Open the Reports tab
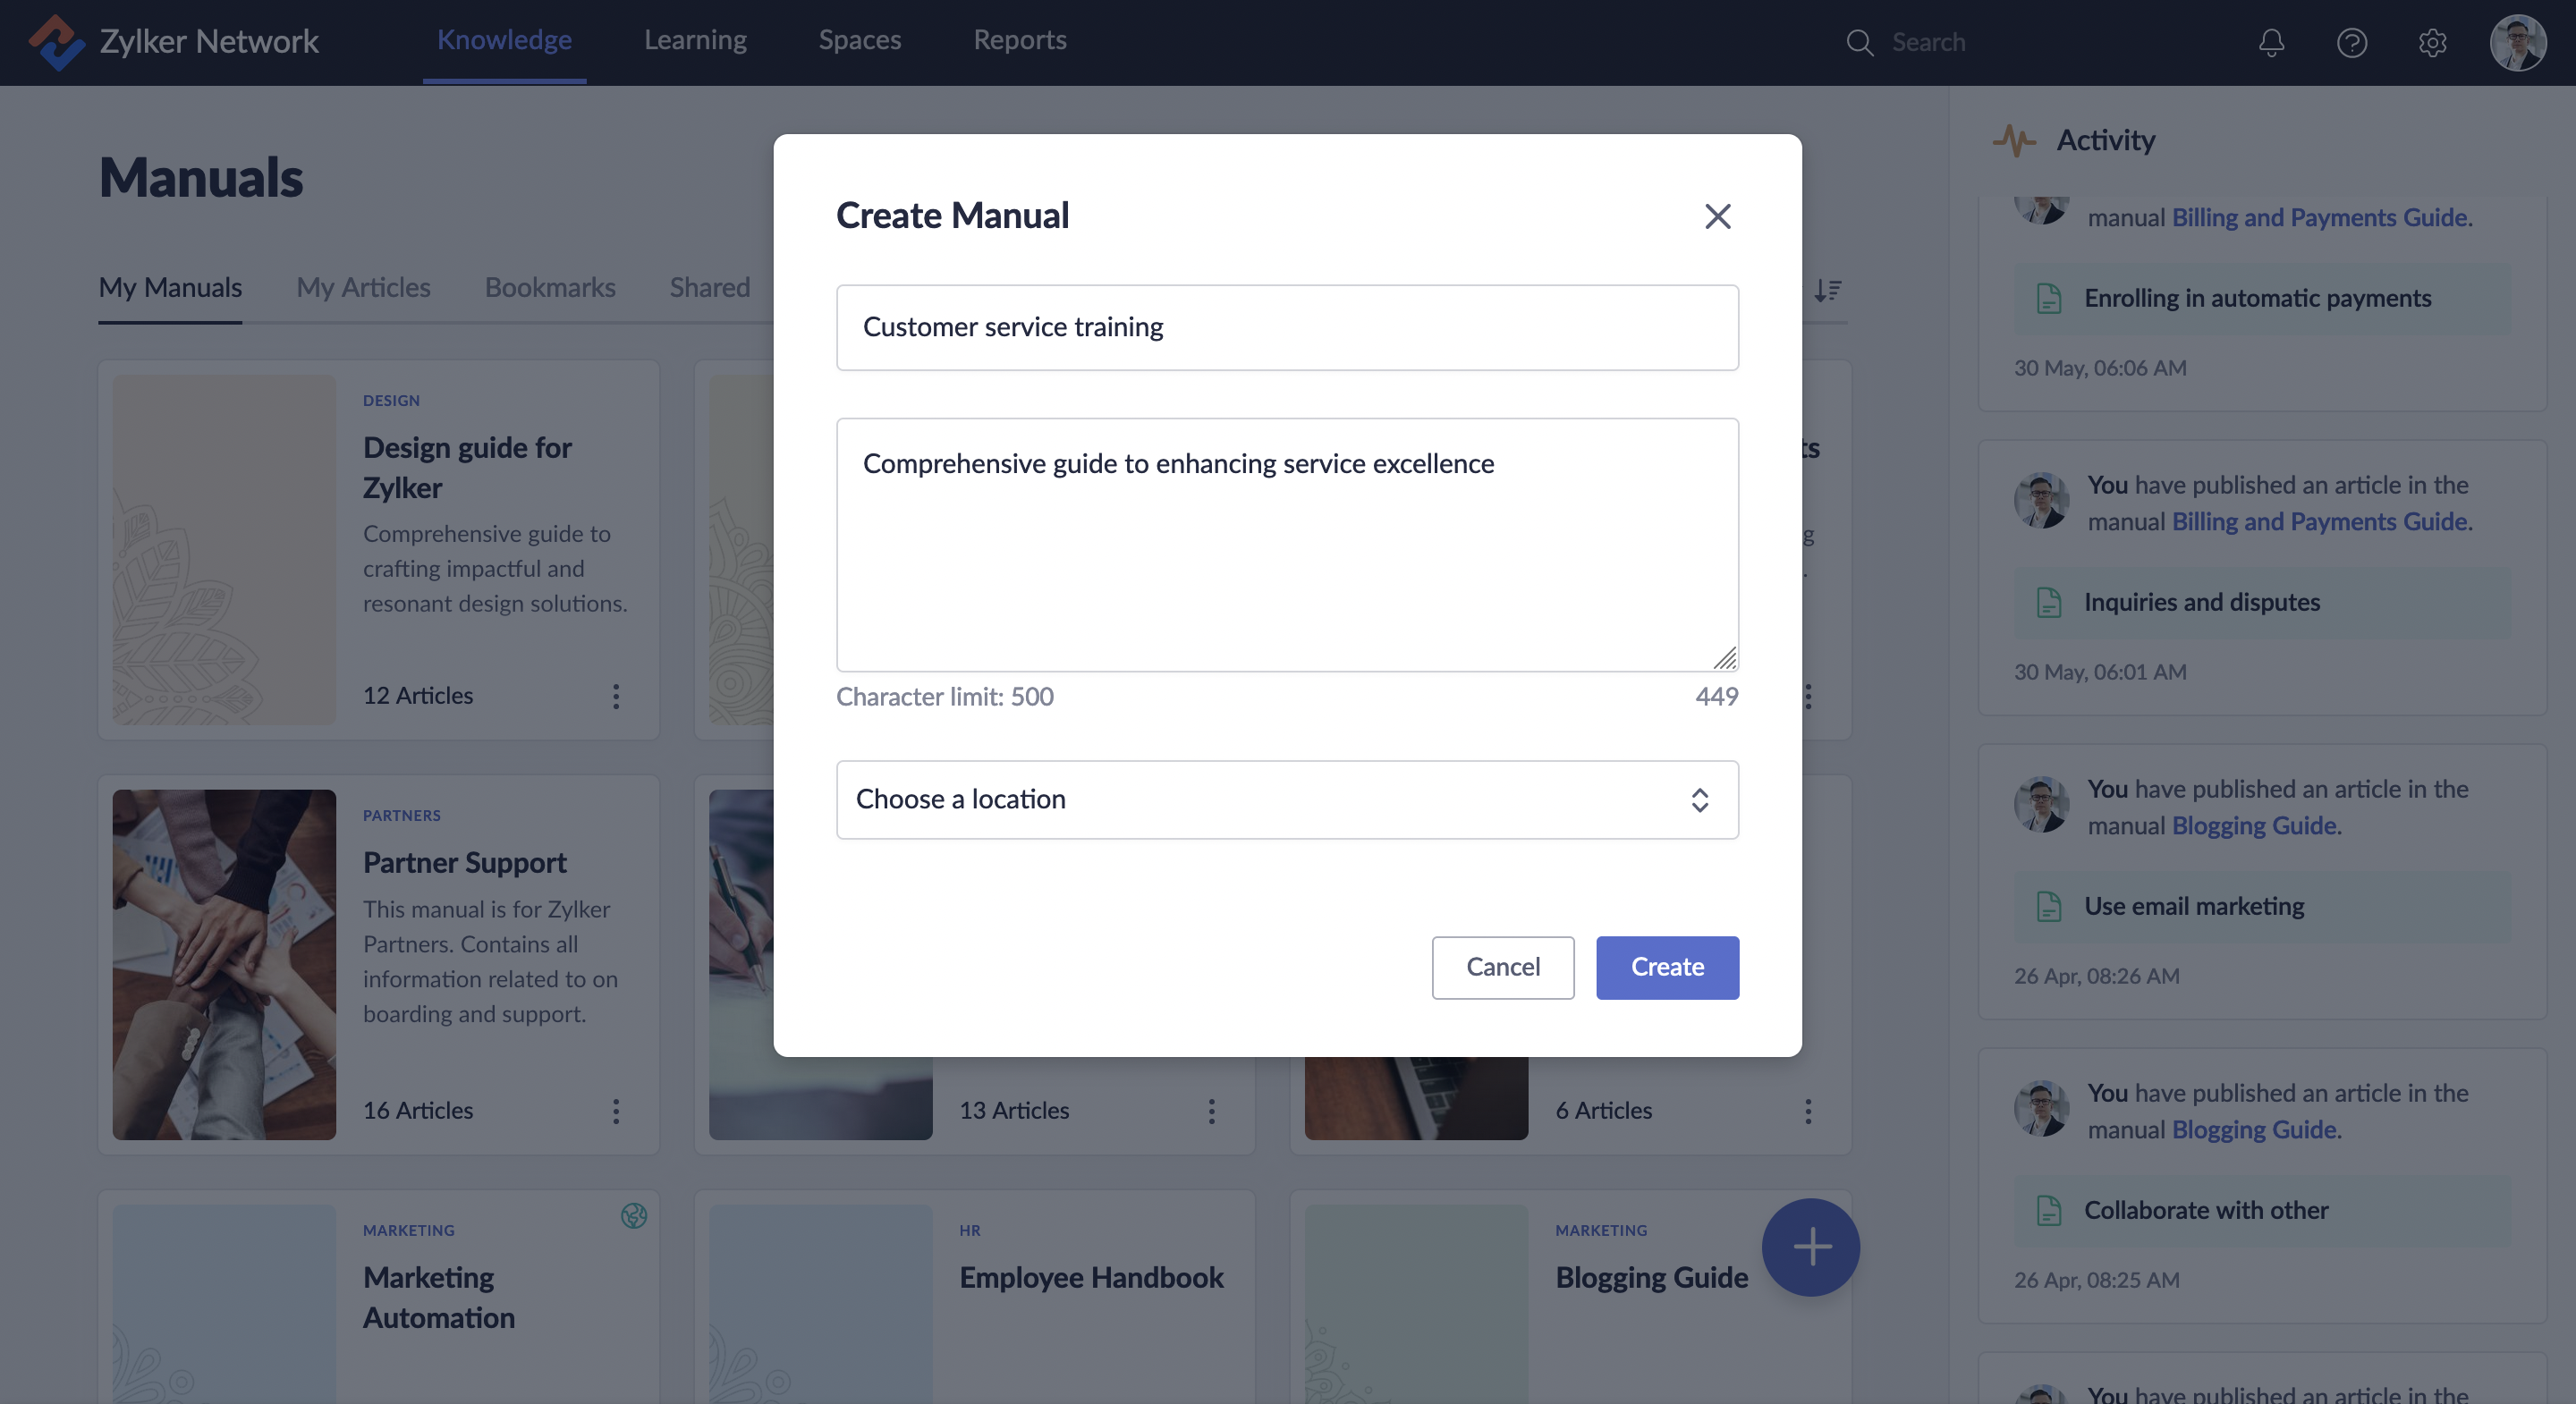 tap(1019, 40)
